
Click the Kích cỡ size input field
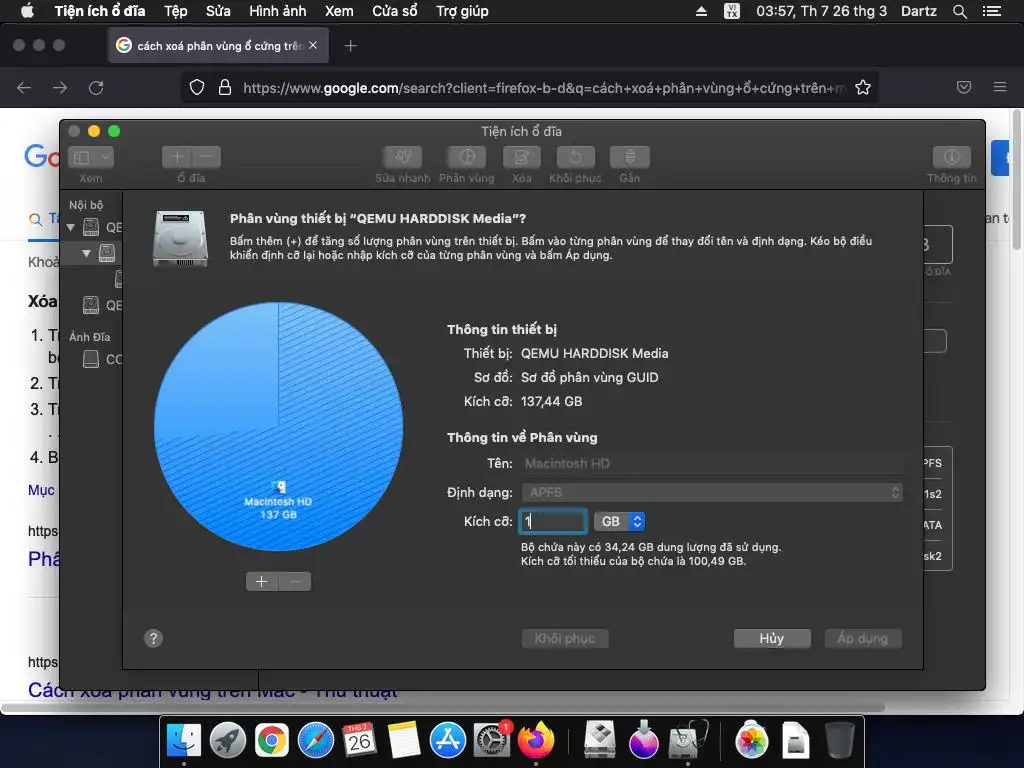553,521
